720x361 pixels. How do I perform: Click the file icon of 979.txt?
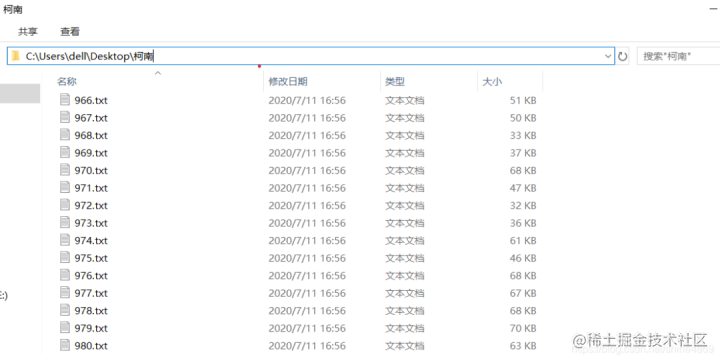click(65, 327)
